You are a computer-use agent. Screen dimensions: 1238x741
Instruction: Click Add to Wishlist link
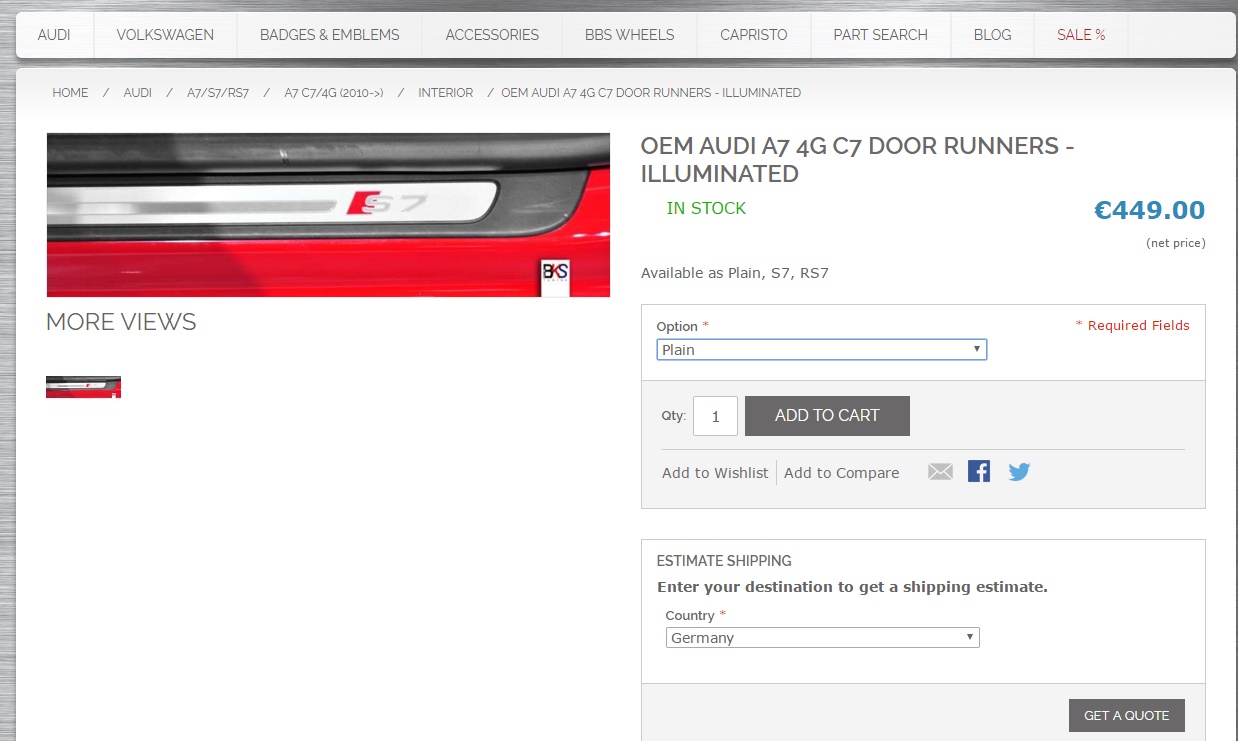715,473
